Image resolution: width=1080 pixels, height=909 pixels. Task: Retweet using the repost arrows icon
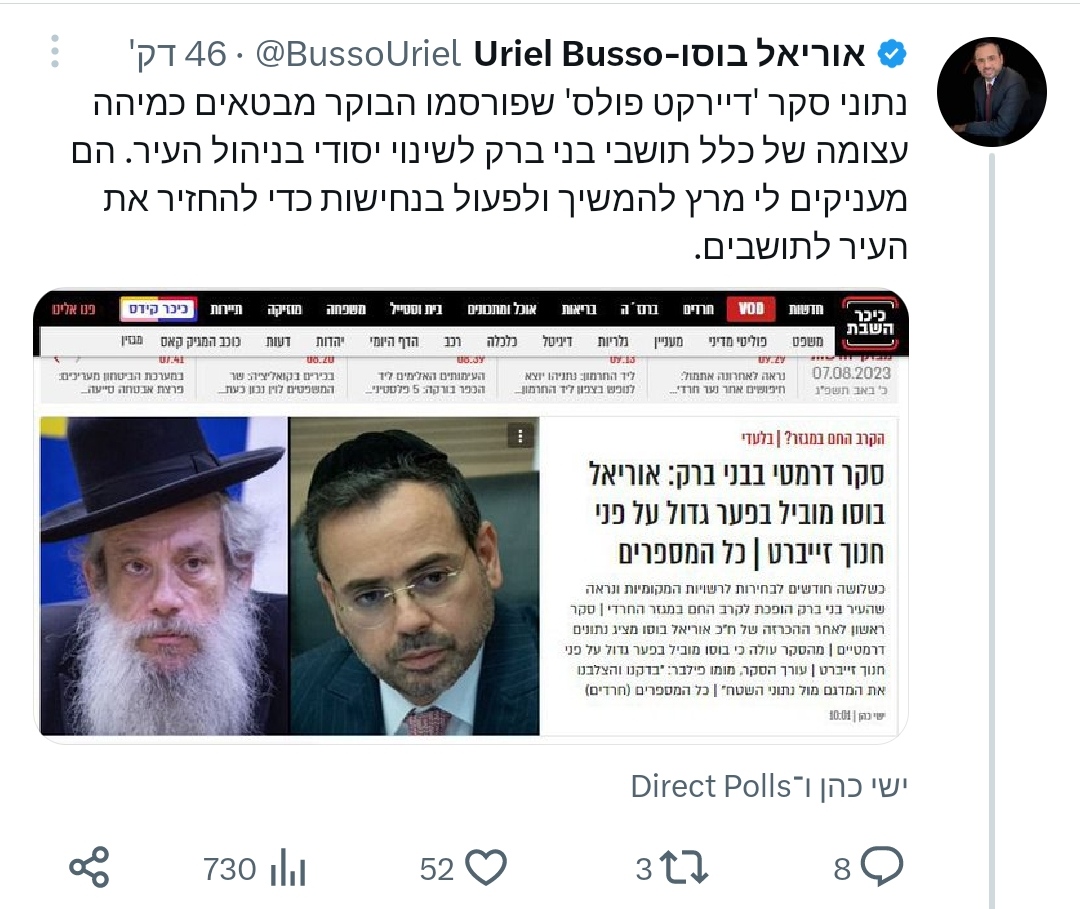click(x=684, y=868)
